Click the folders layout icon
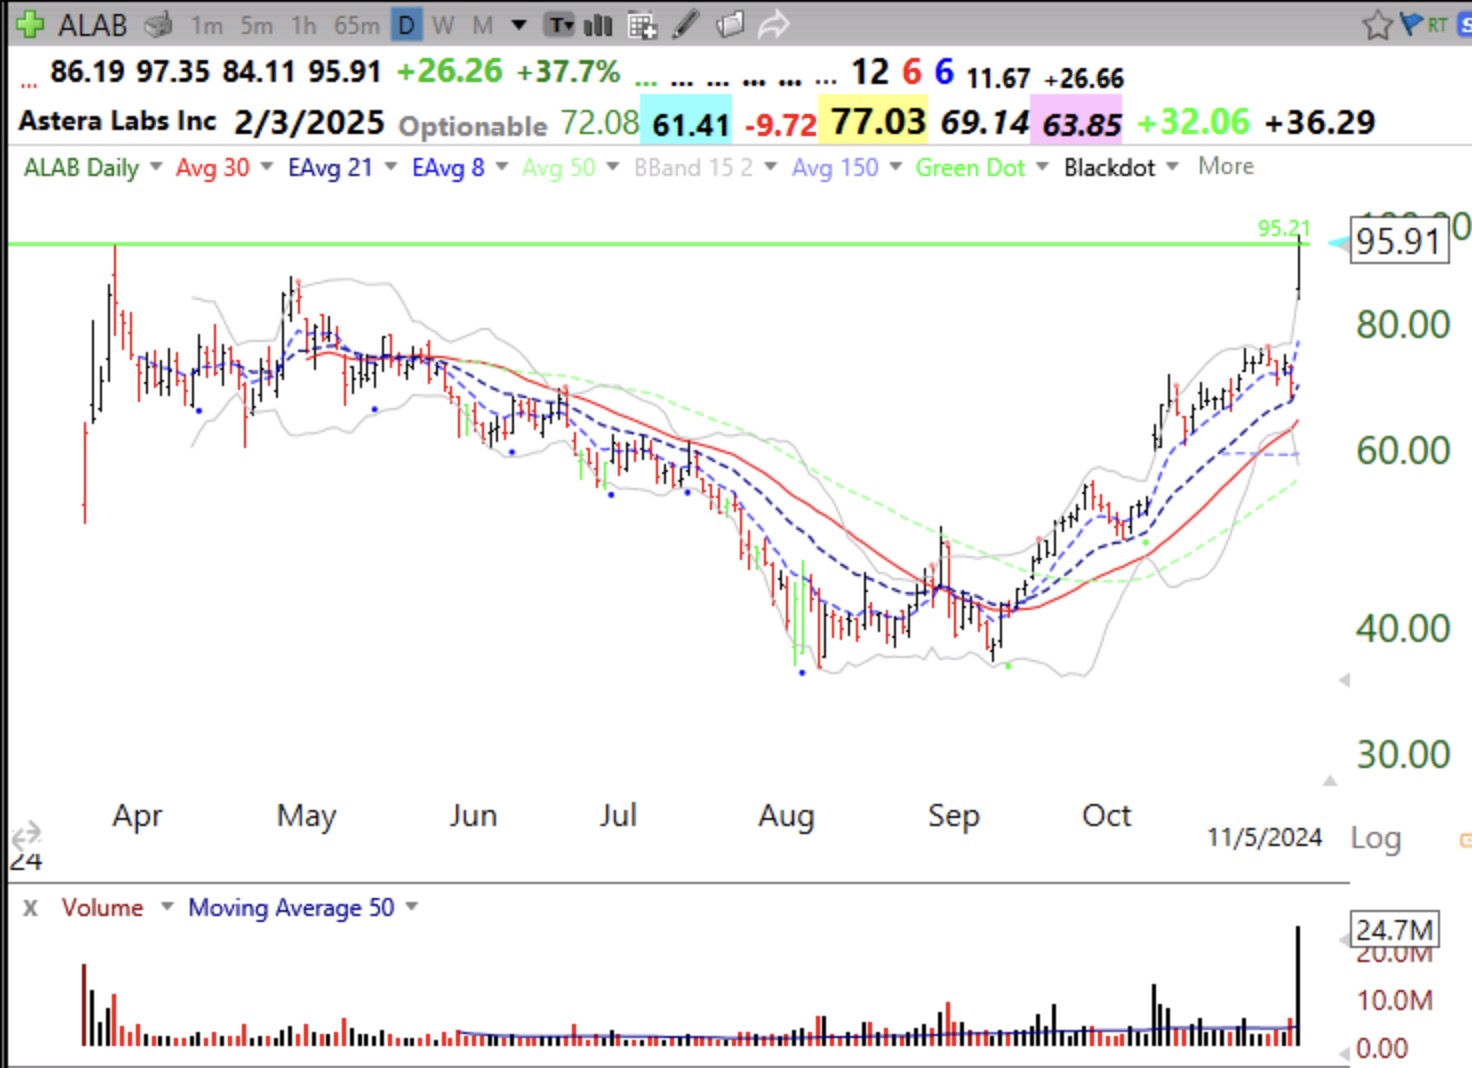 click(730, 24)
